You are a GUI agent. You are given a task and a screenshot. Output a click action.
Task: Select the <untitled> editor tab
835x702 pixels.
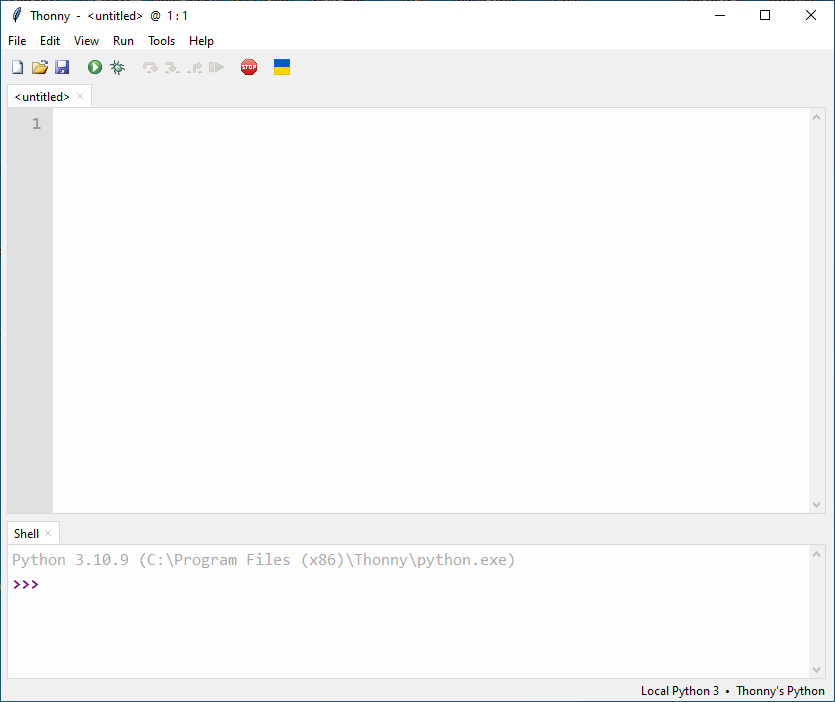point(42,97)
